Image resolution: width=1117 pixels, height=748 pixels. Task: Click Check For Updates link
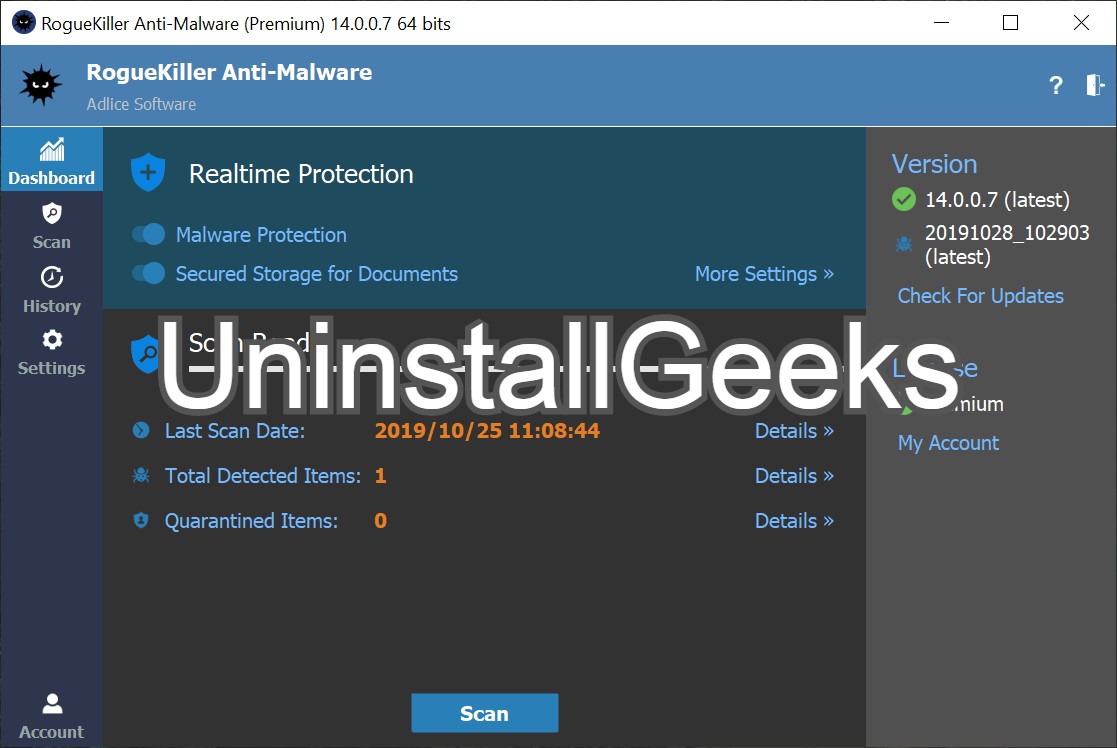(x=980, y=296)
